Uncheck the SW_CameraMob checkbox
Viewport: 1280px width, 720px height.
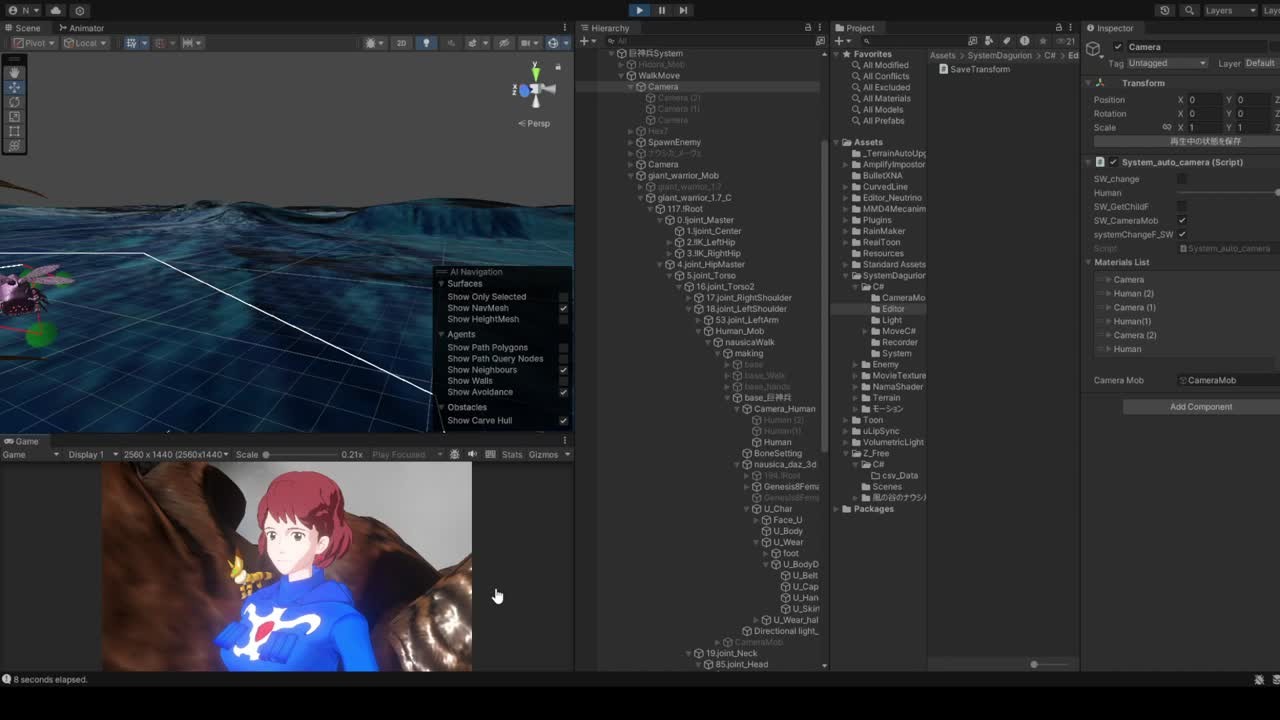pos(1182,221)
